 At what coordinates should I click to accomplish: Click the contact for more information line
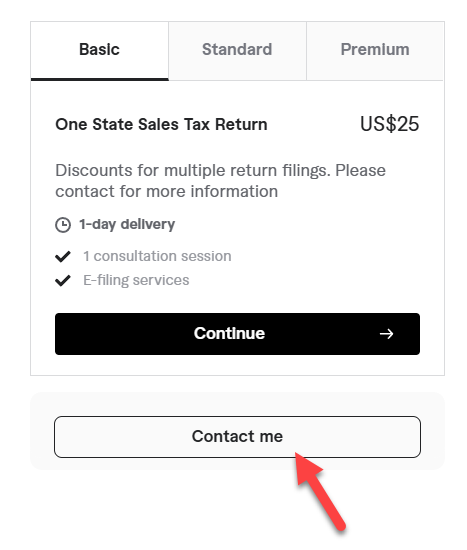pos(167,192)
